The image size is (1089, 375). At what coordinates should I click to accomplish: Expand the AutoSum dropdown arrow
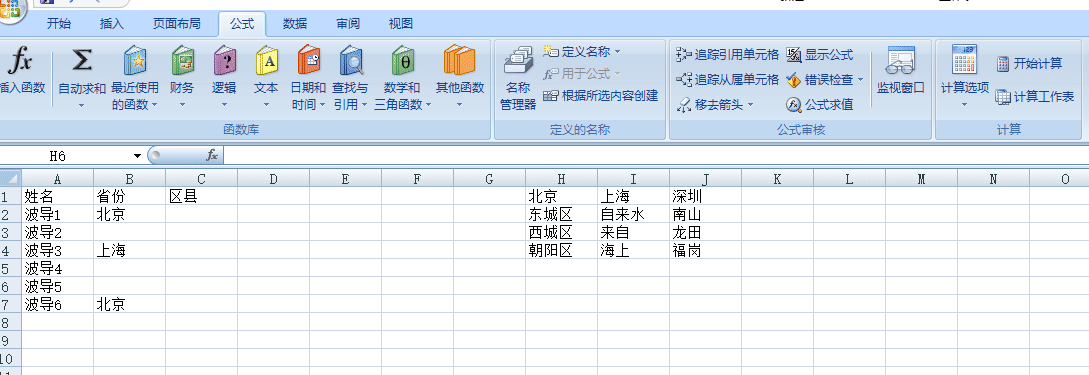81,106
